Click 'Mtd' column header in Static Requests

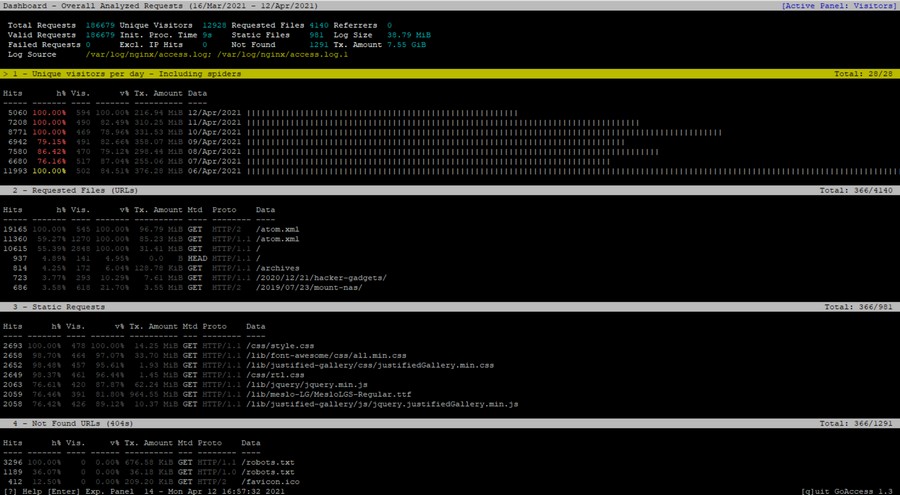(x=190, y=326)
